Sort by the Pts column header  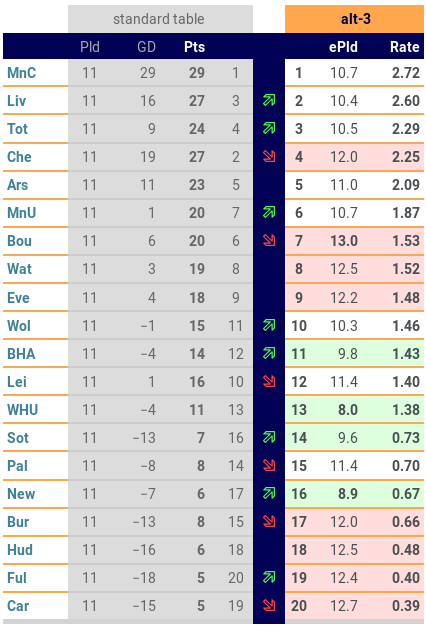click(195, 47)
